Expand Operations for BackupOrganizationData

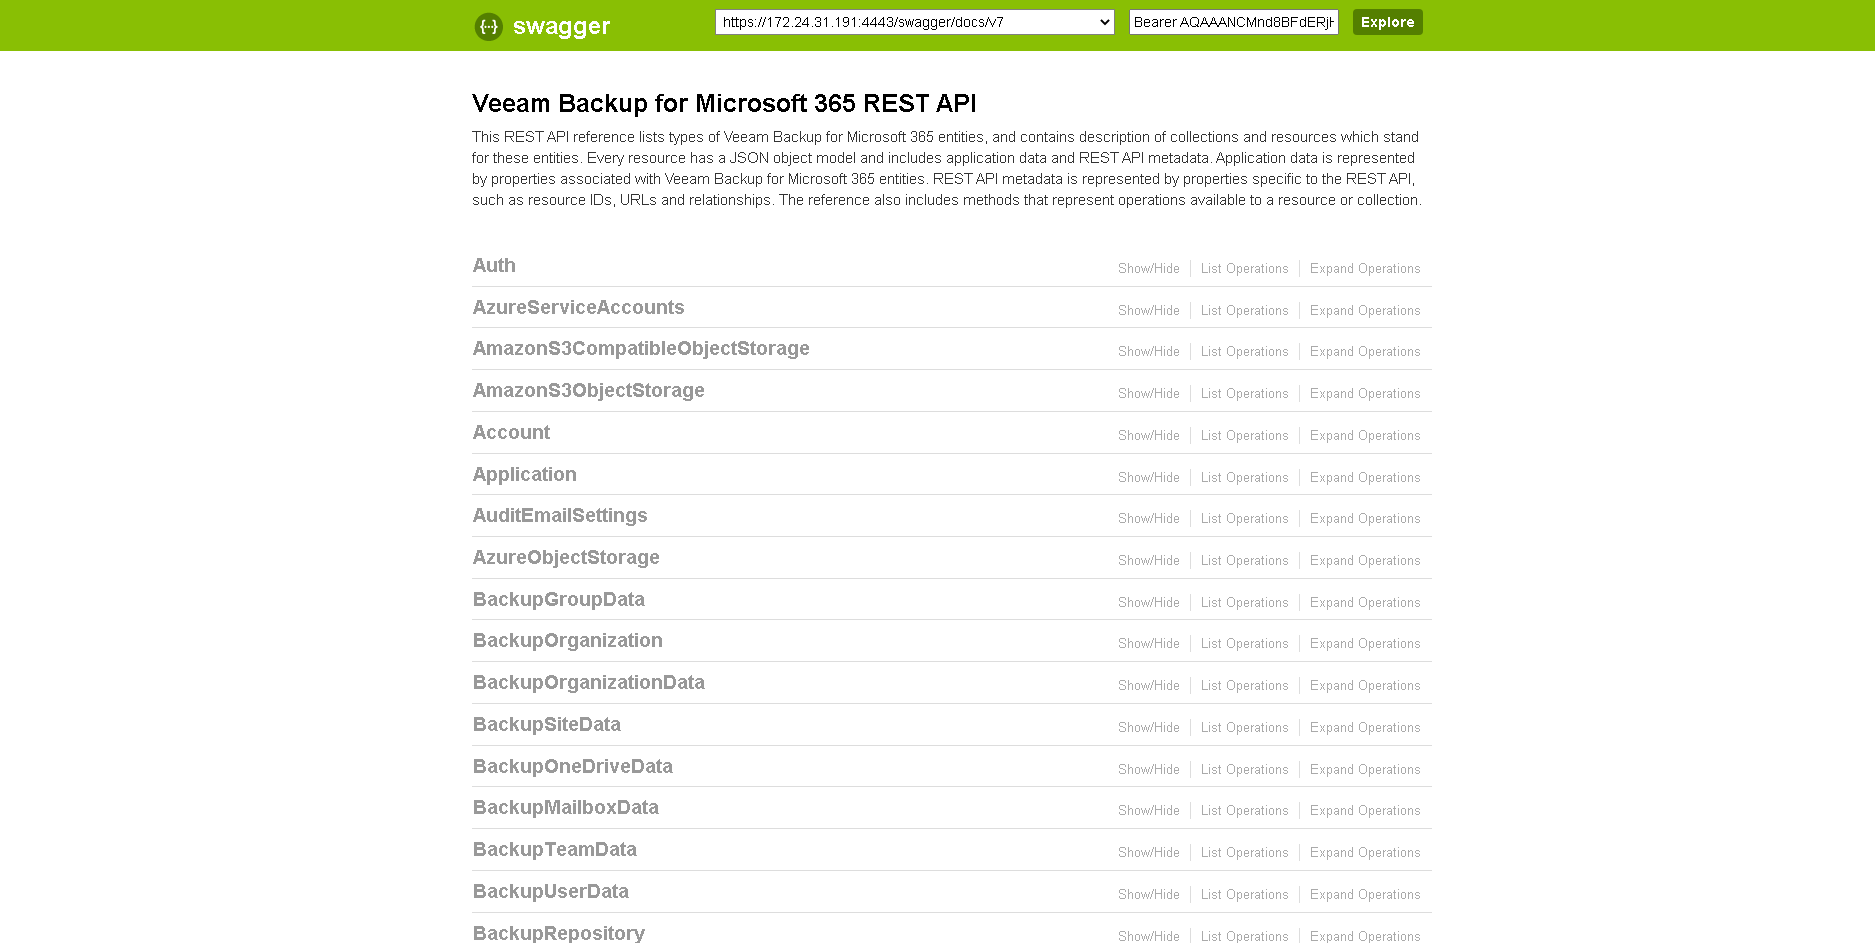click(1364, 686)
